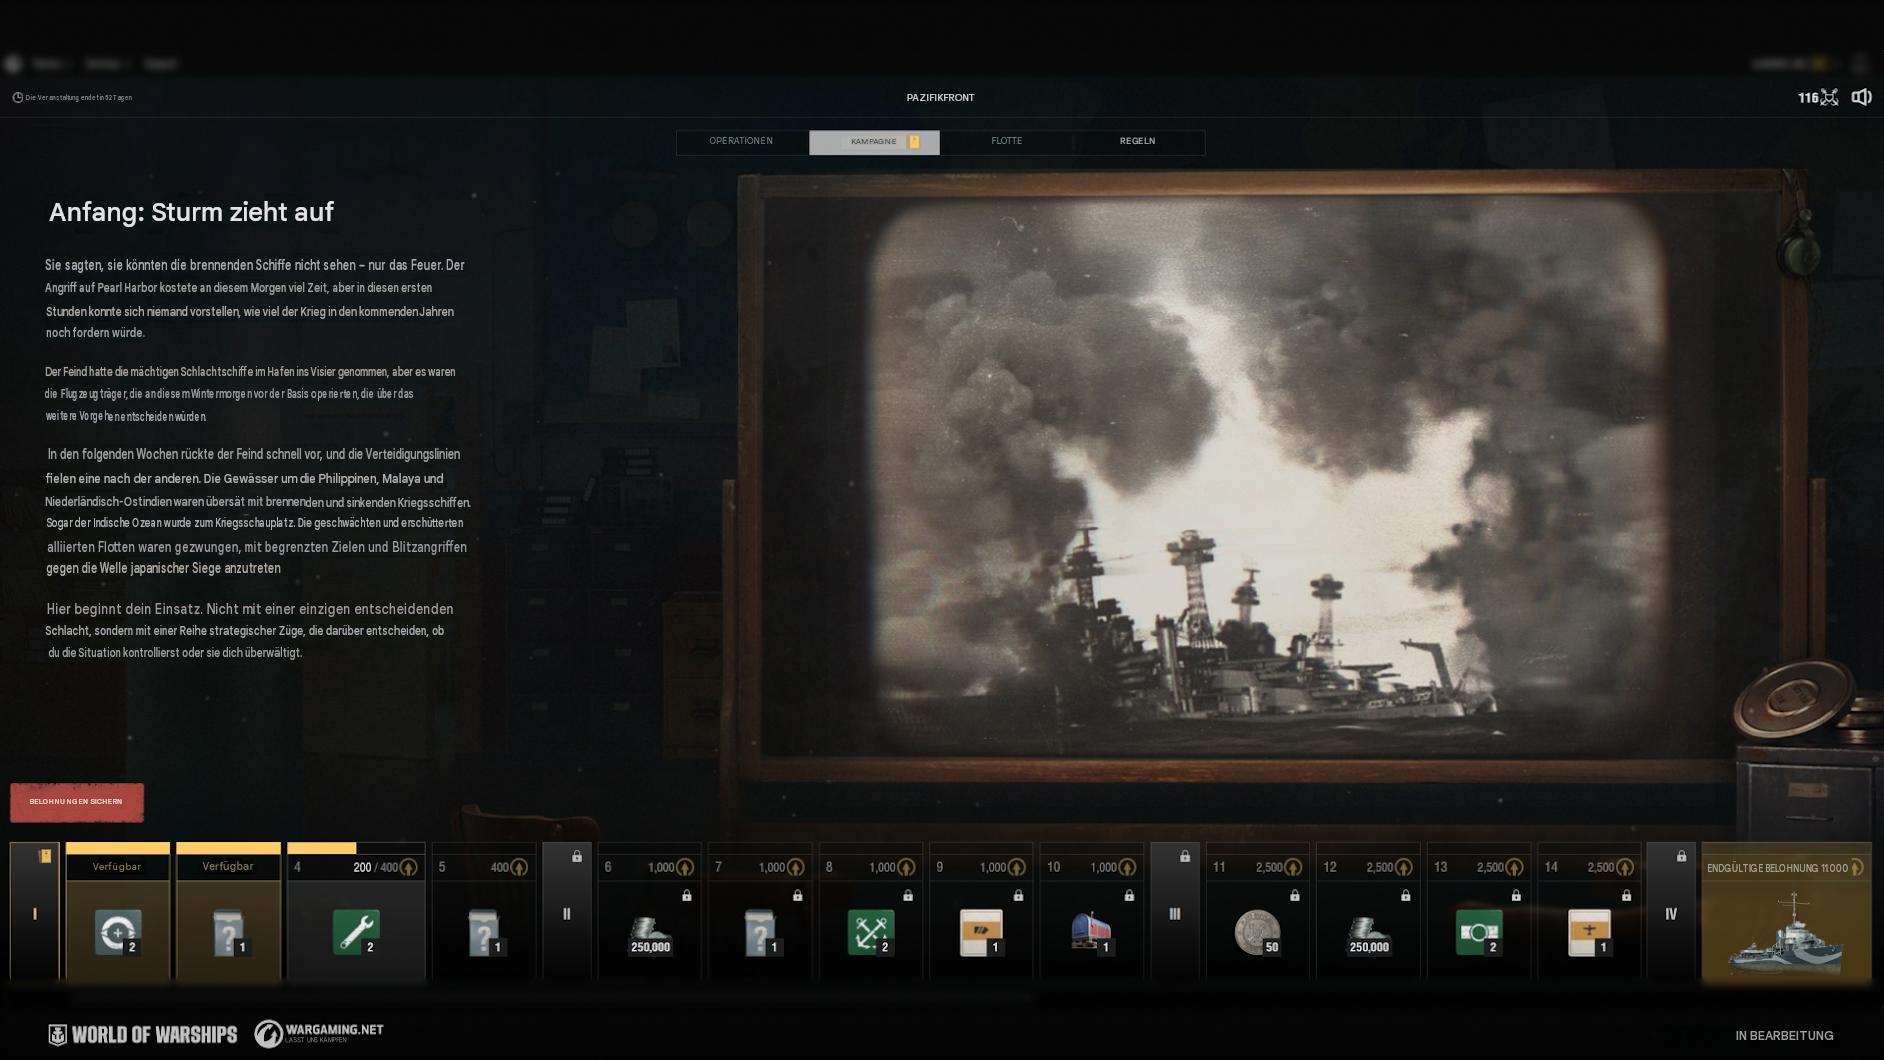Click the PAZIFIKFRONT title text
This screenshot has height=1060, width=1884.
940,98
